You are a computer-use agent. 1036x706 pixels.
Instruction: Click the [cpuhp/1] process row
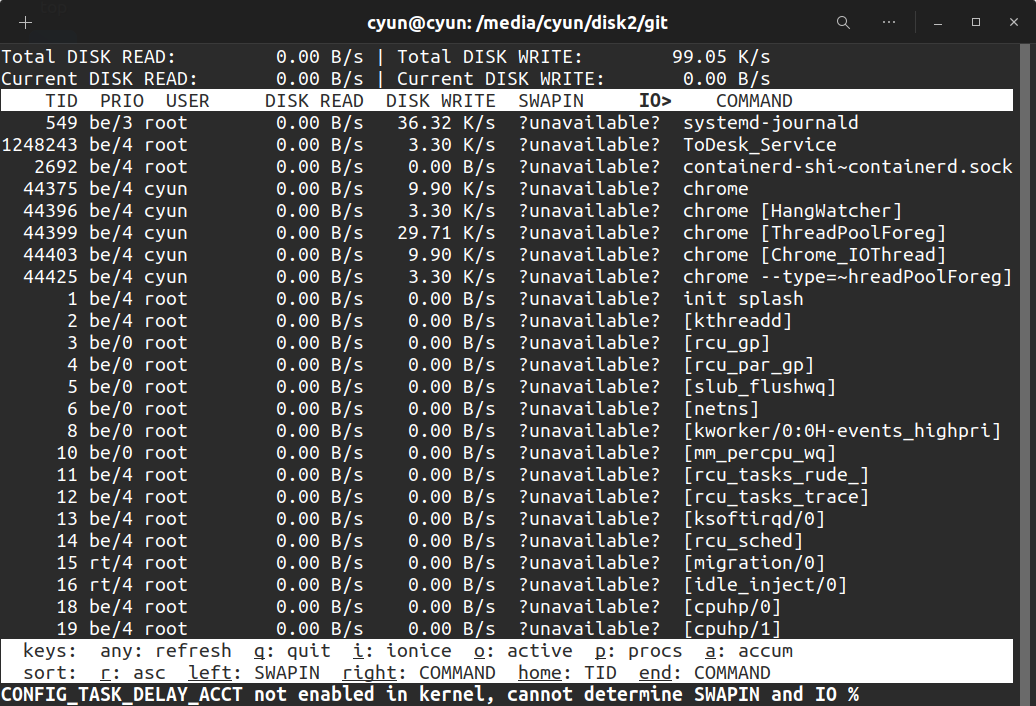point(507,628)
